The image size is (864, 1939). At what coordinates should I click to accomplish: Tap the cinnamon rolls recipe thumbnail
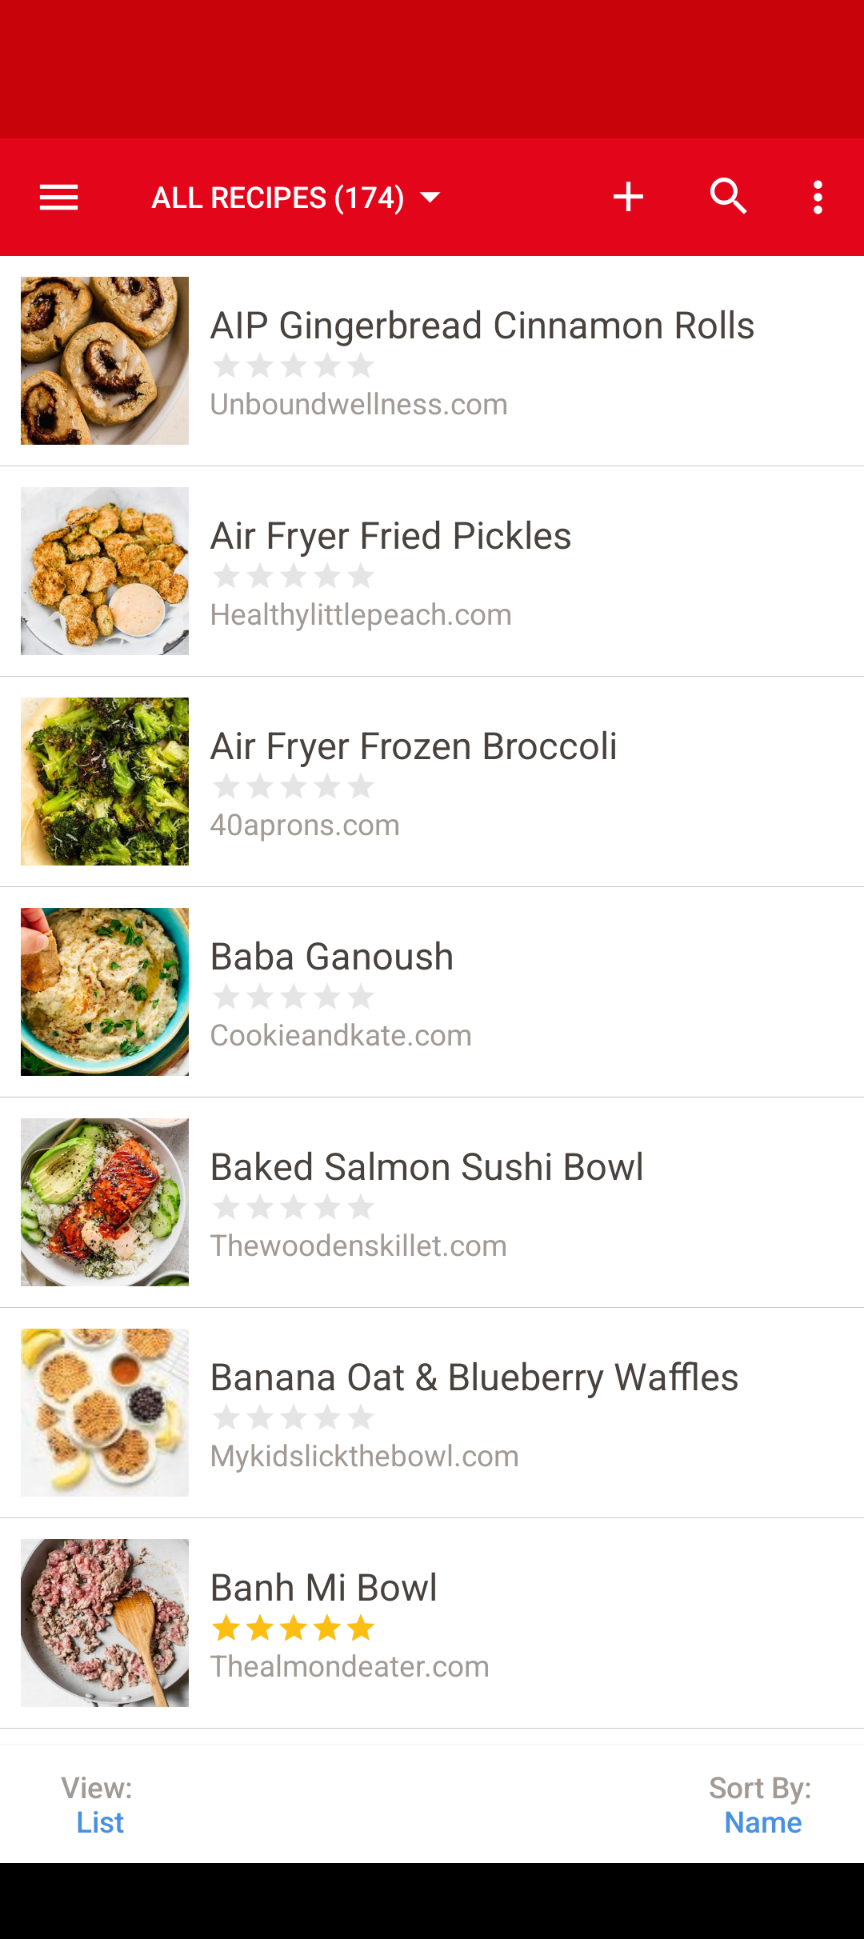pos(105,361)
